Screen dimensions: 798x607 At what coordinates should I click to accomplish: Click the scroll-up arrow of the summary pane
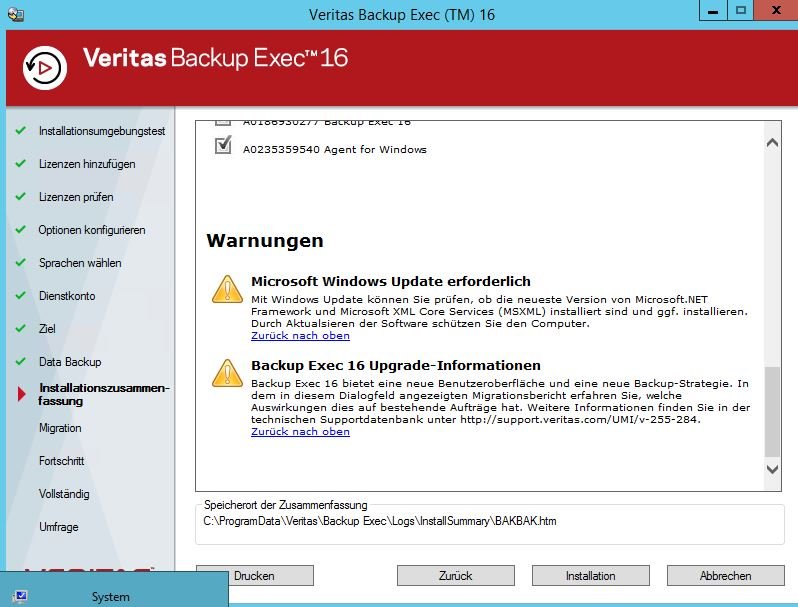coord(772,143)
